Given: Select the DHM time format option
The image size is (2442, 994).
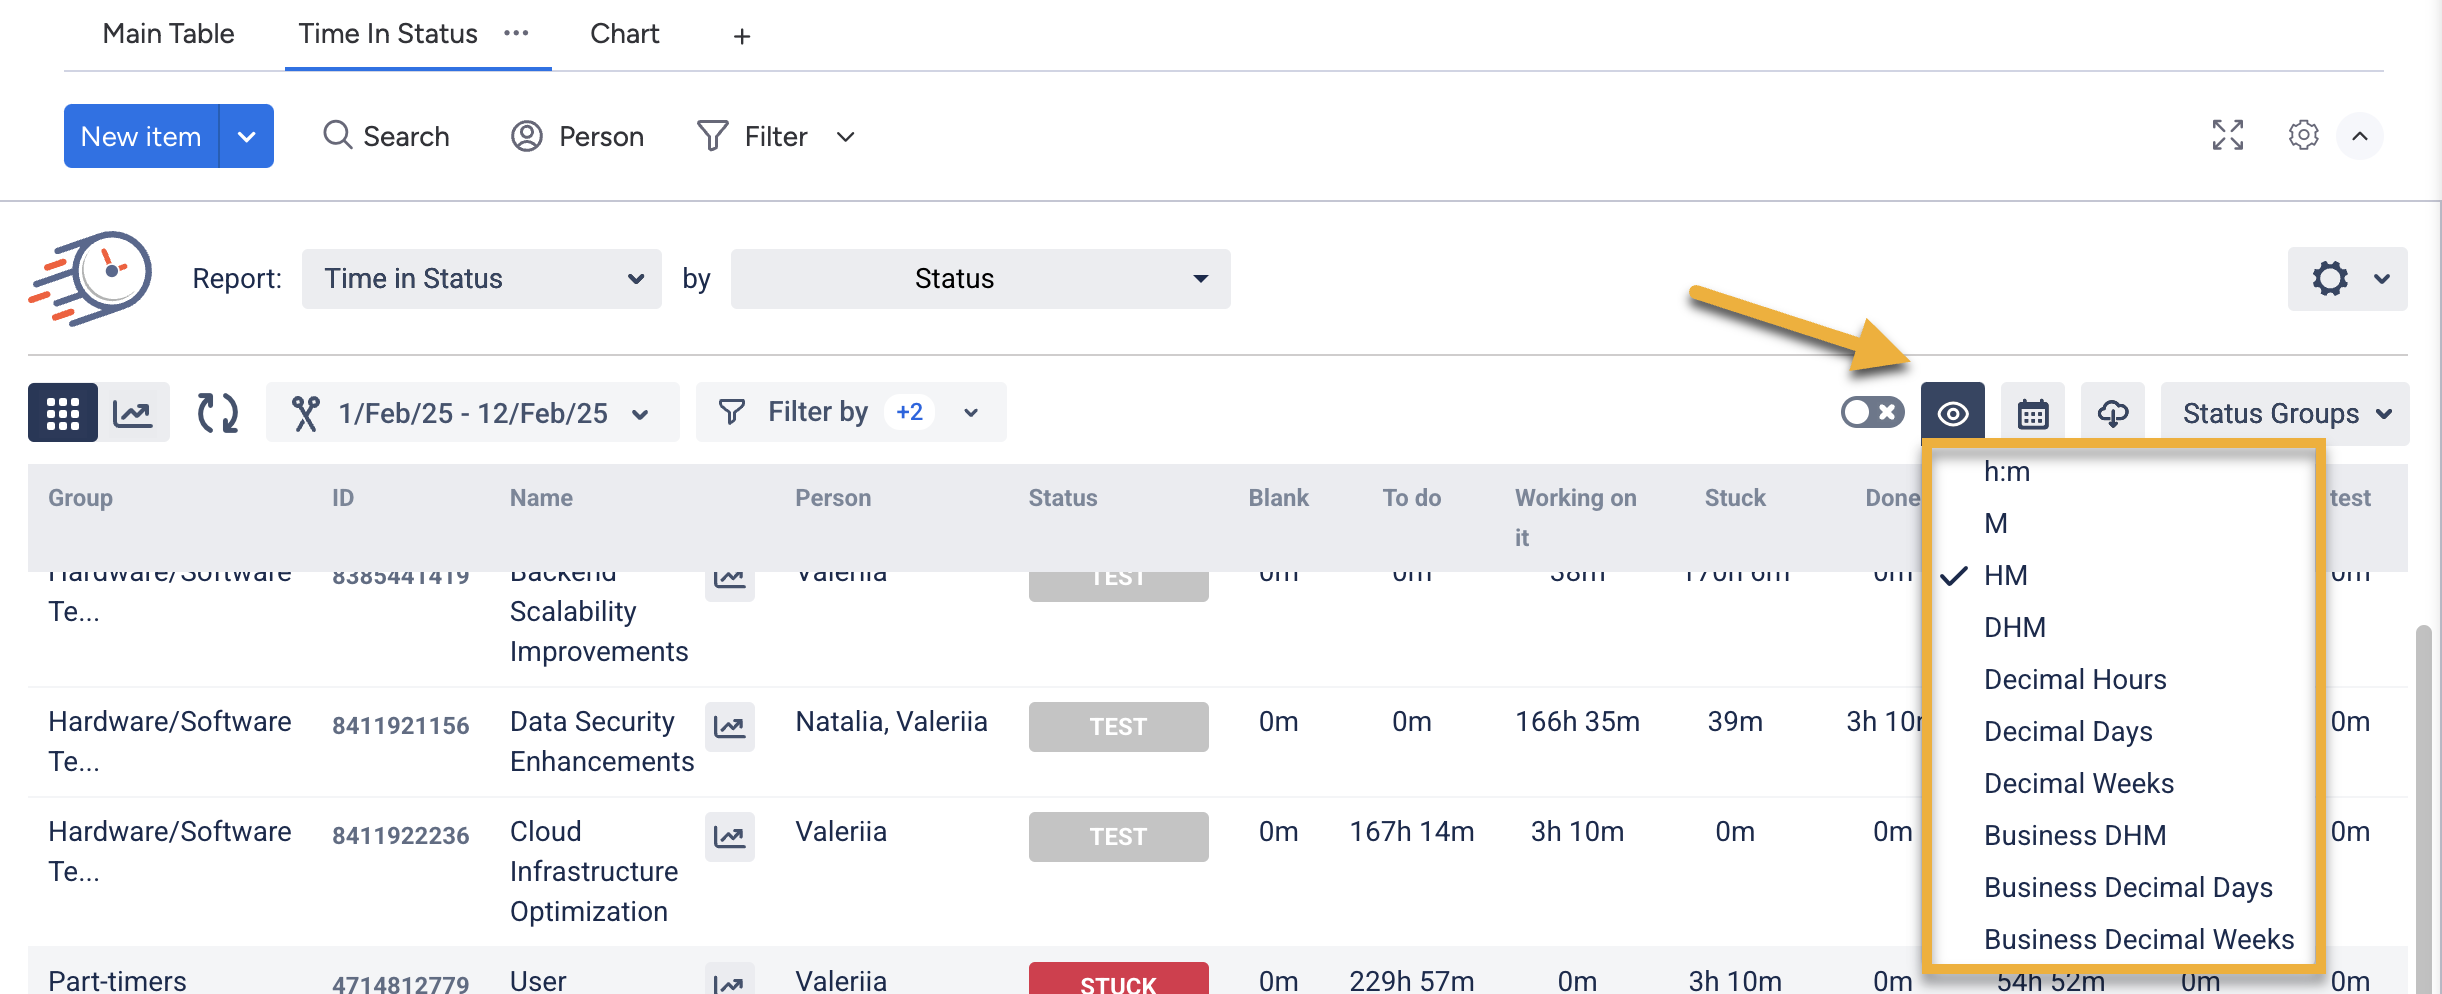Looking at the screenshot, I should [2014, 627].
